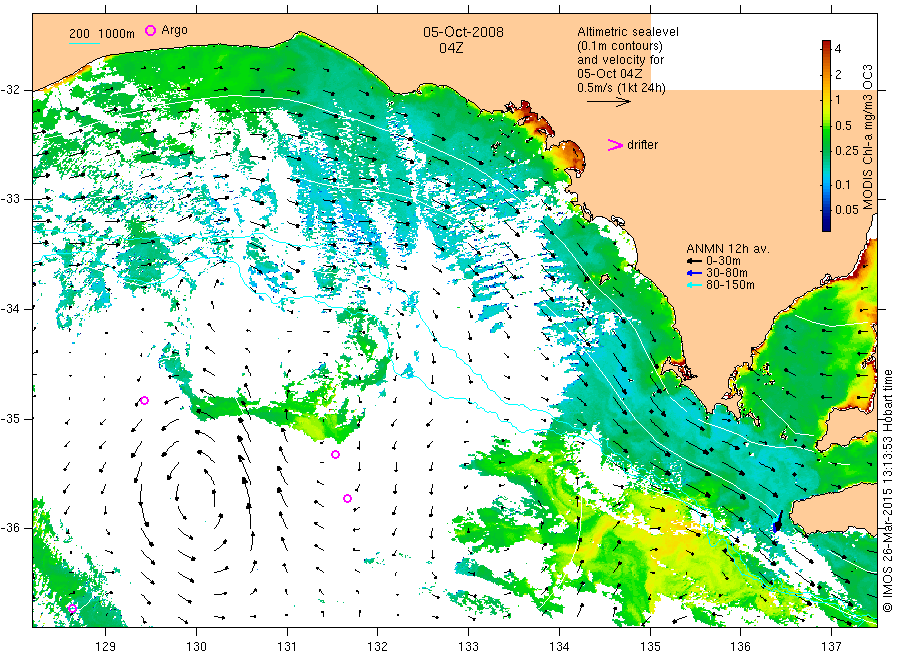Click the Argo float marker near 131.7, -35.7

(347, 498)
